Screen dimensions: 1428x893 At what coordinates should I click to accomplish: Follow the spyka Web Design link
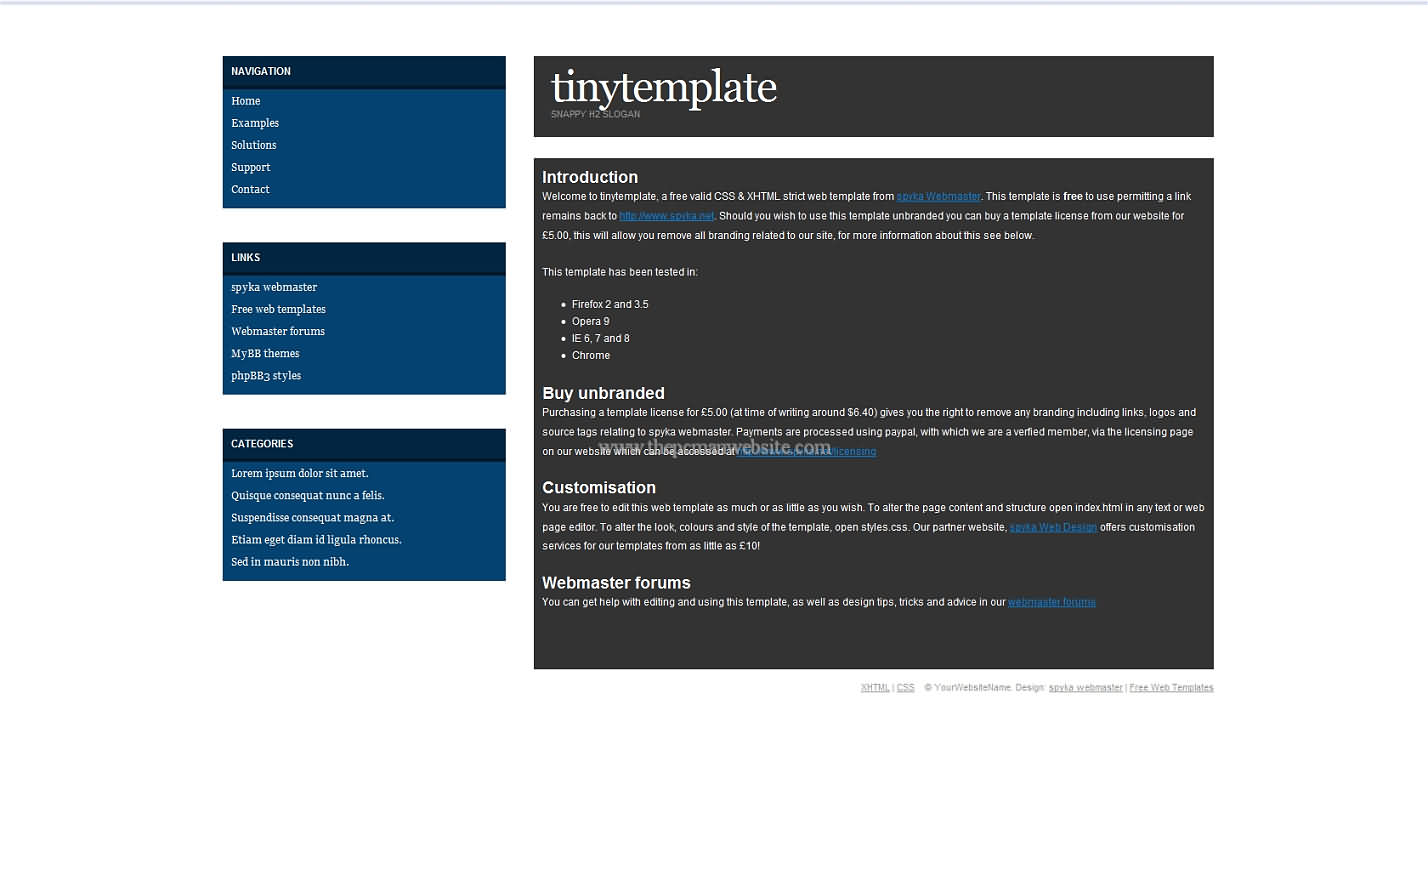click(1053, 527)
